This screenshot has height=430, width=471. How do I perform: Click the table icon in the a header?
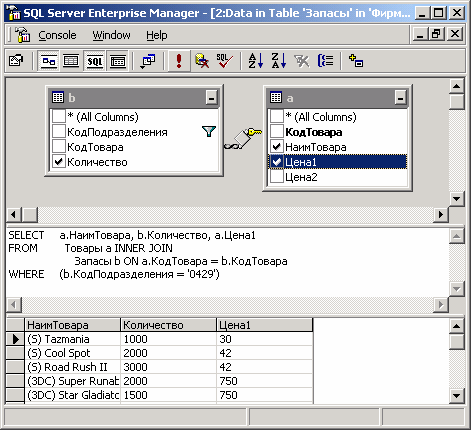[x=276, y=97]
